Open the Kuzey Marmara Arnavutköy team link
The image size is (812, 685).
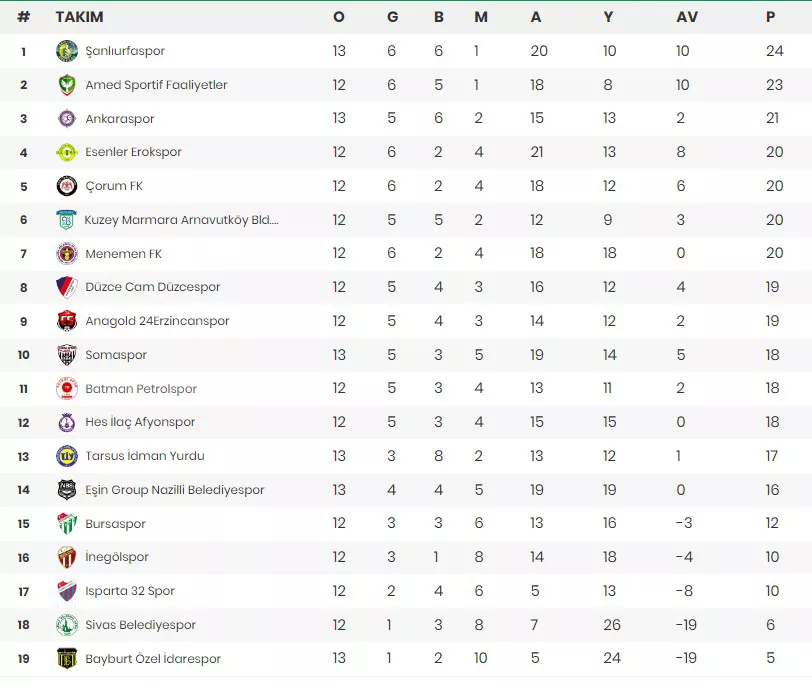point(181,220)
